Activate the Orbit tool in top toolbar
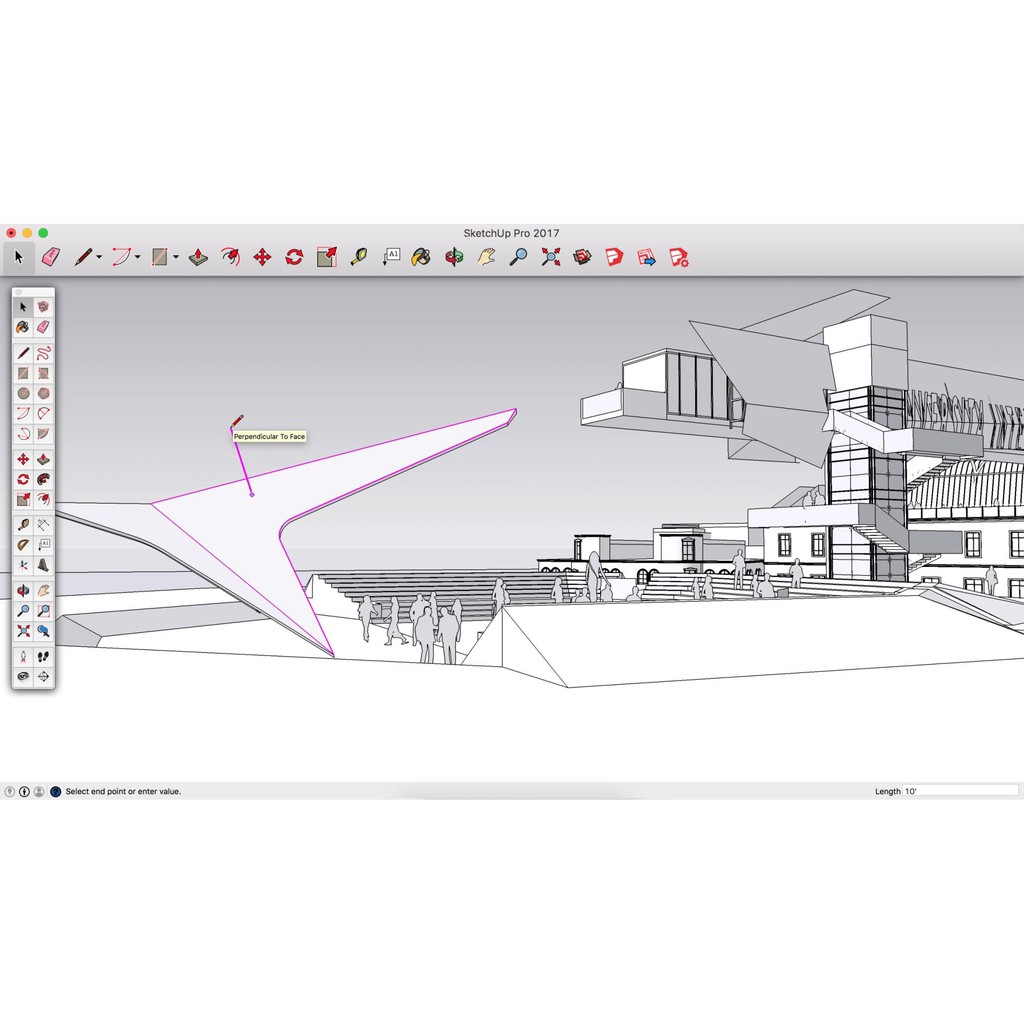Viewport: 1024px width, 1024px height. pyautogui.click(x=454, y=257)
